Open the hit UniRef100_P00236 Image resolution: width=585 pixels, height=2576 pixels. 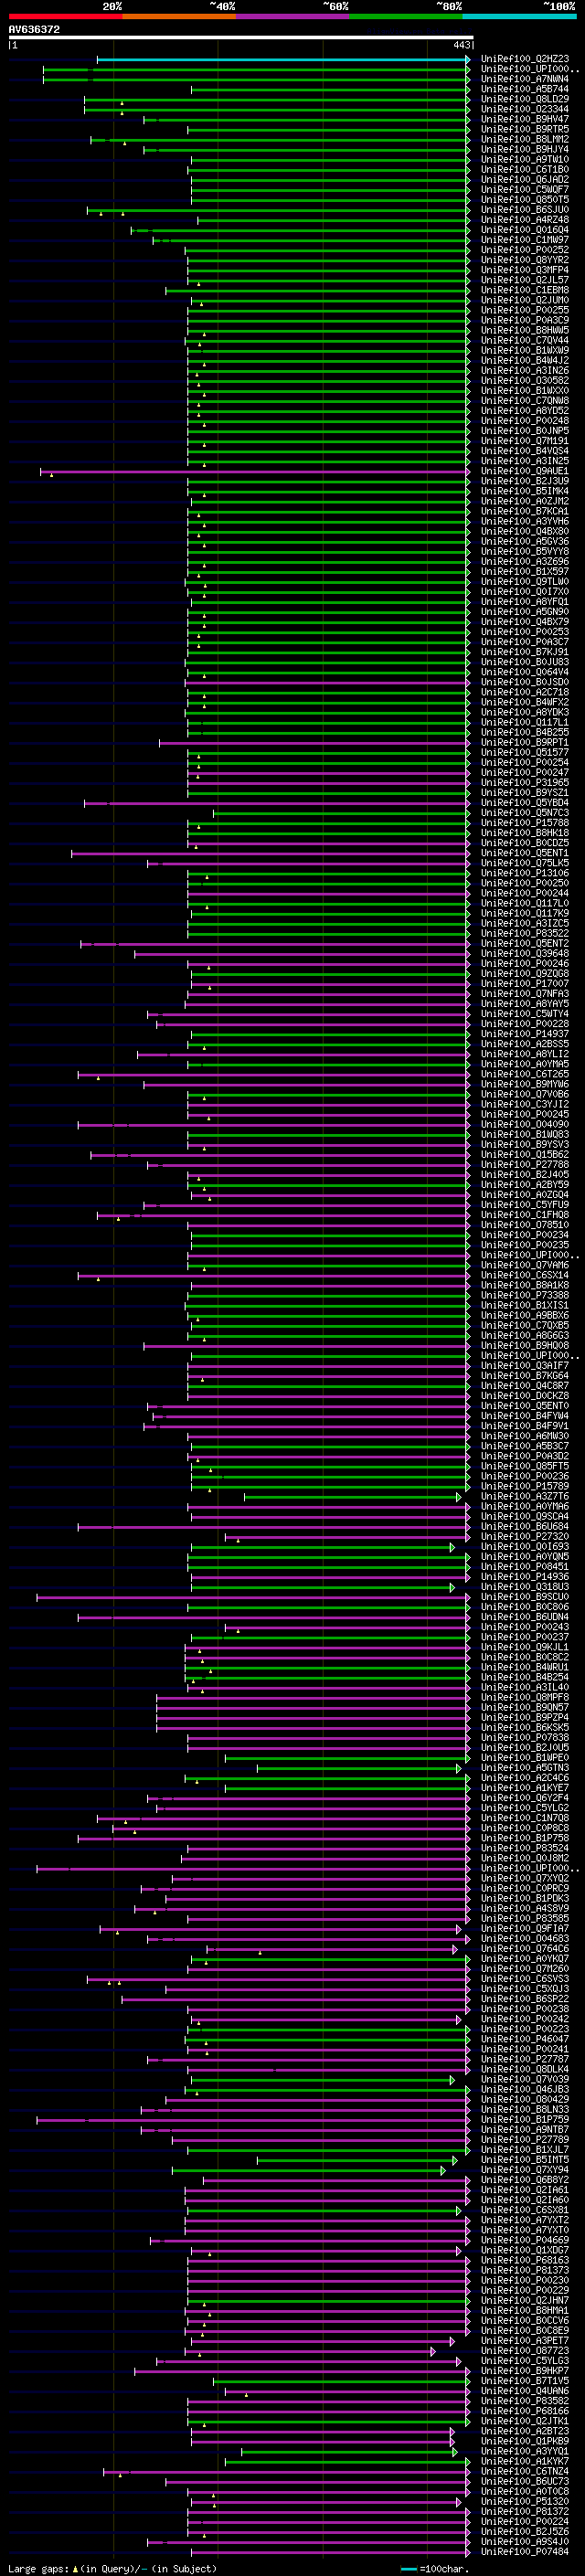pos(525,1477)
